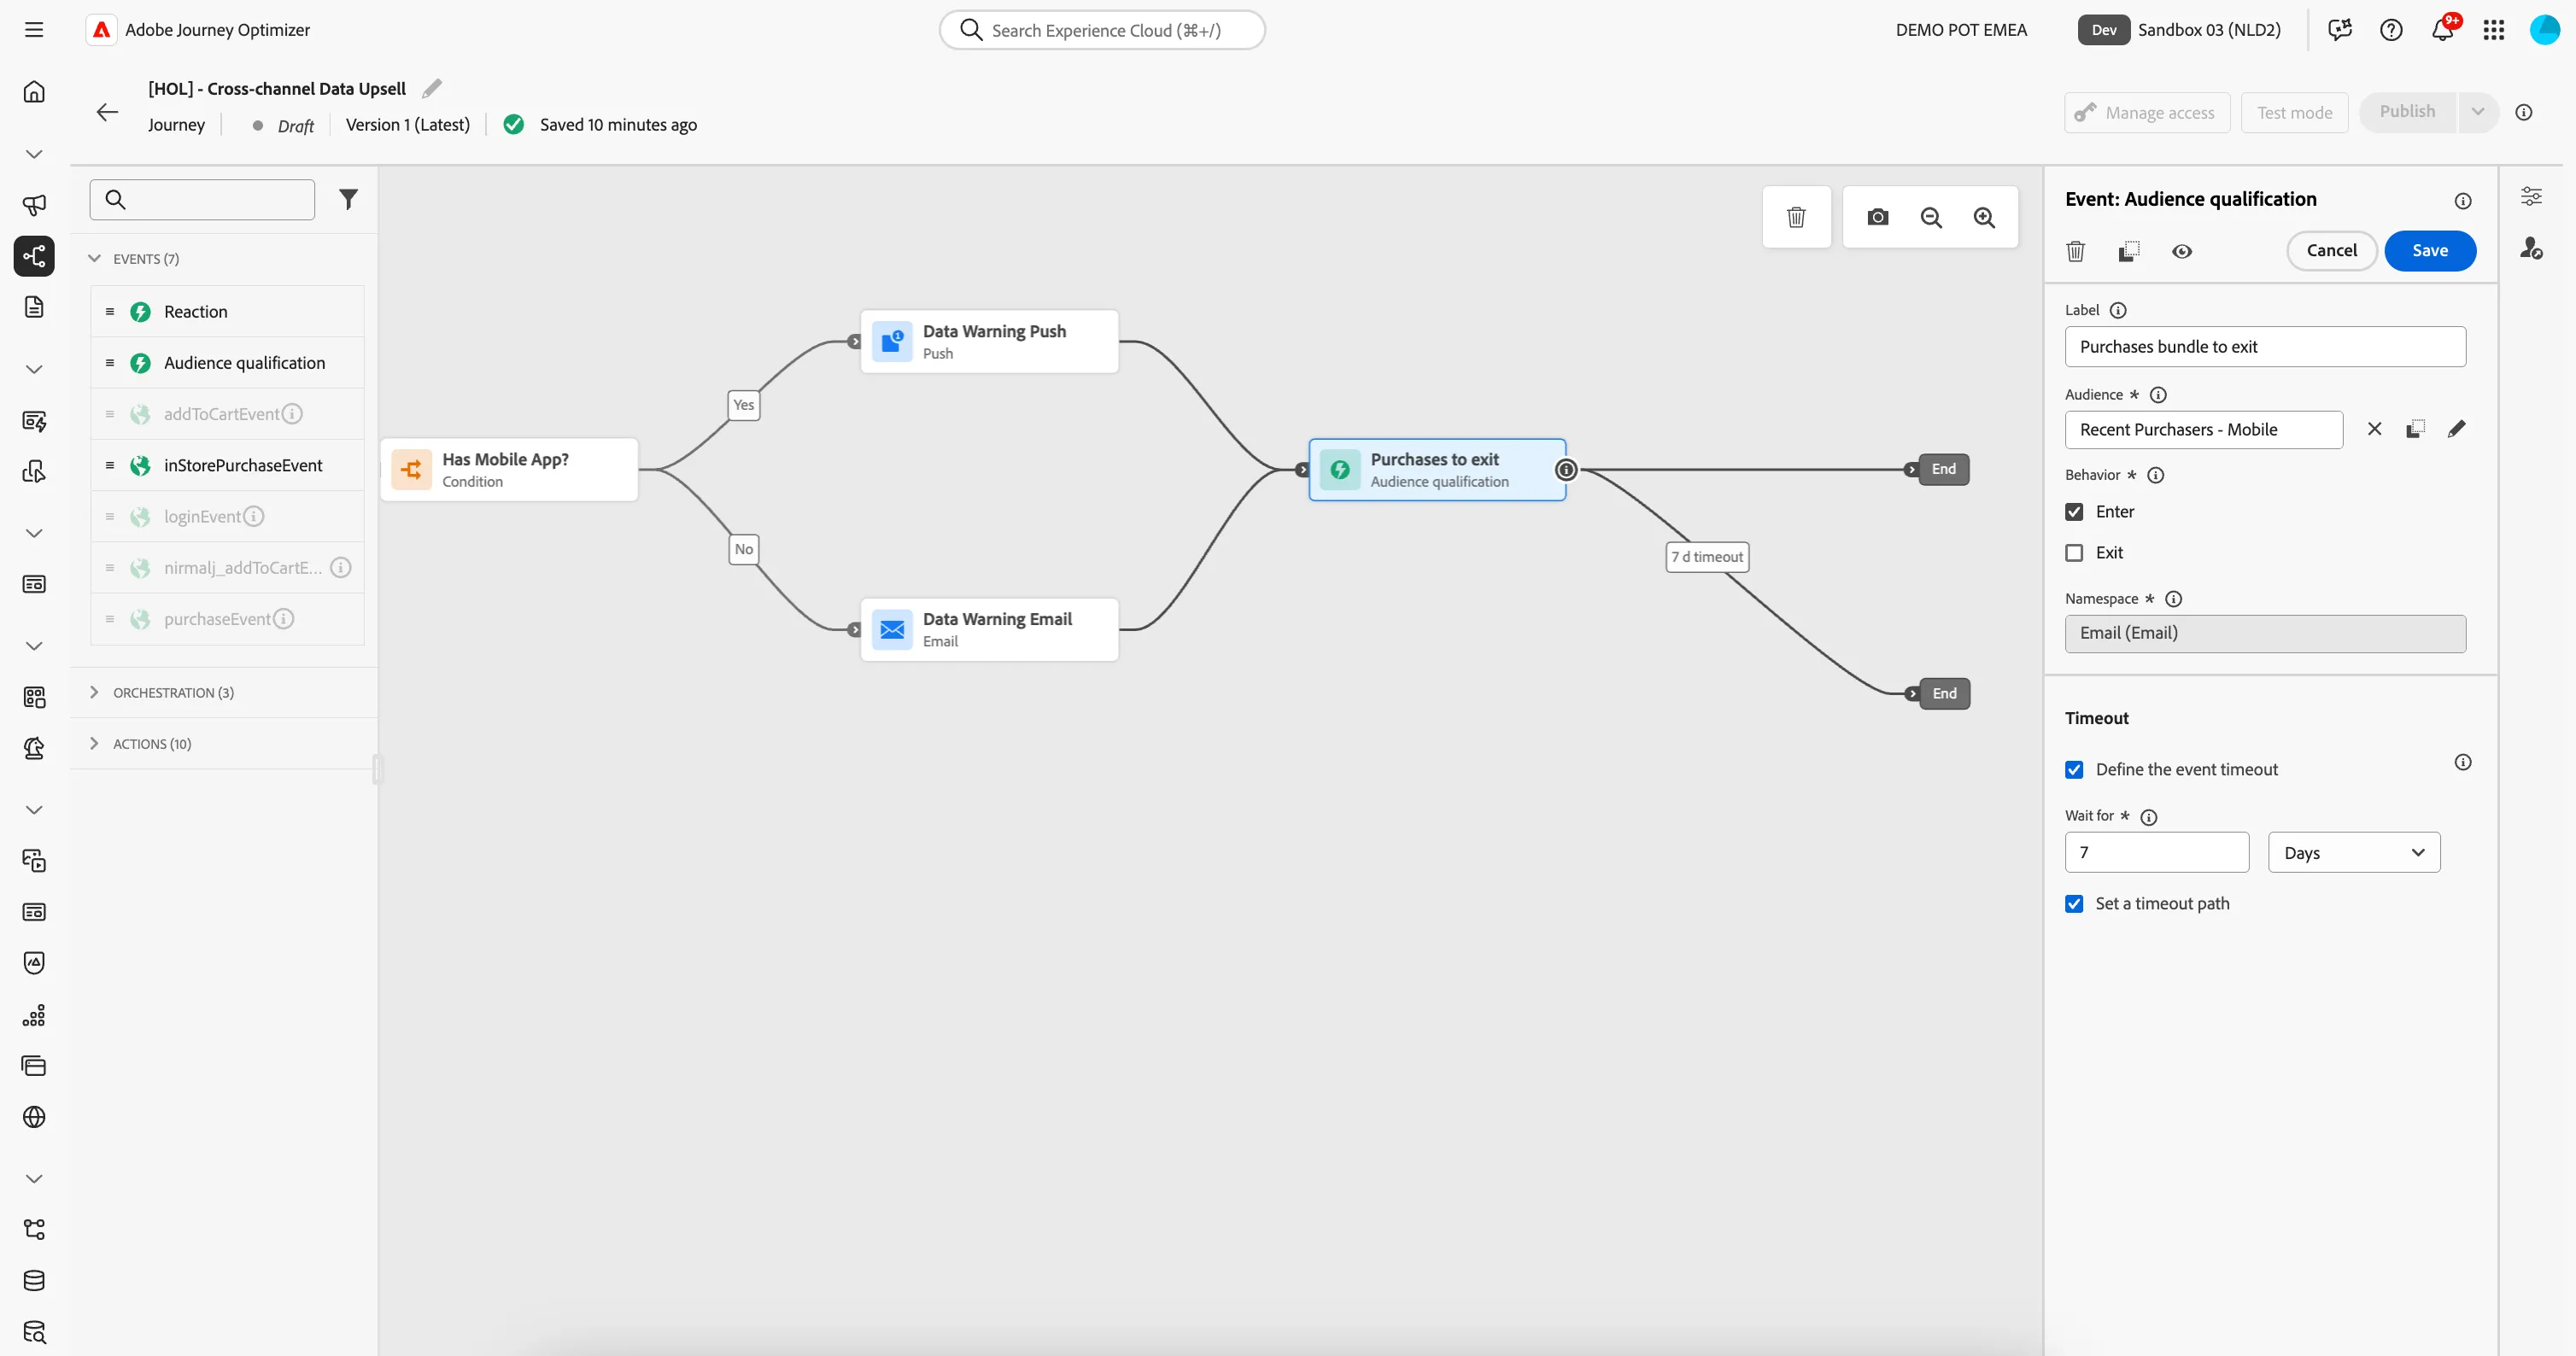Select the Data Warning Push node
2576x1356 pixels.
point(989,342)
